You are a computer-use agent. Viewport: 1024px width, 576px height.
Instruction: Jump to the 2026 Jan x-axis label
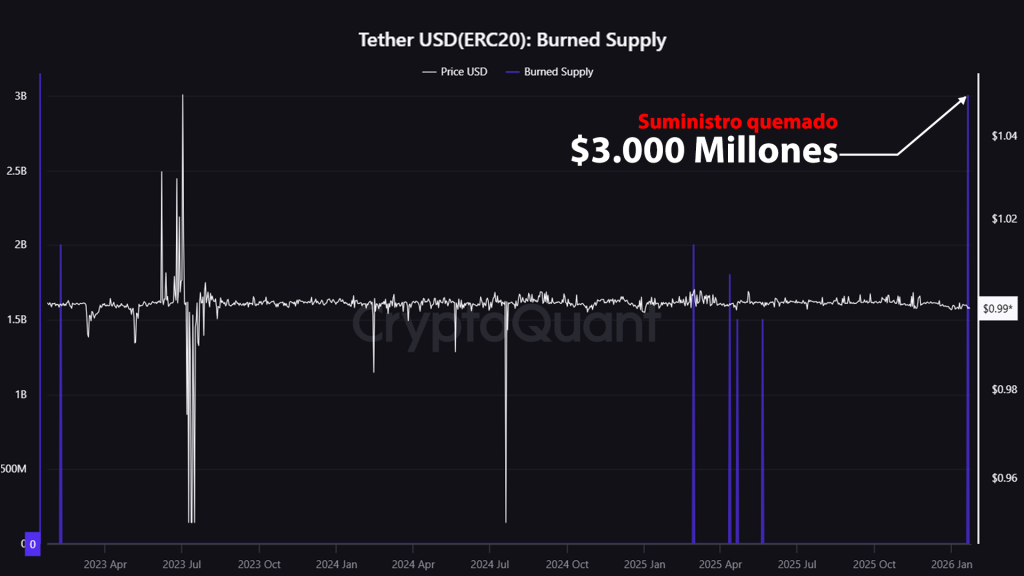pyautogui.click(x=951, y=564)
